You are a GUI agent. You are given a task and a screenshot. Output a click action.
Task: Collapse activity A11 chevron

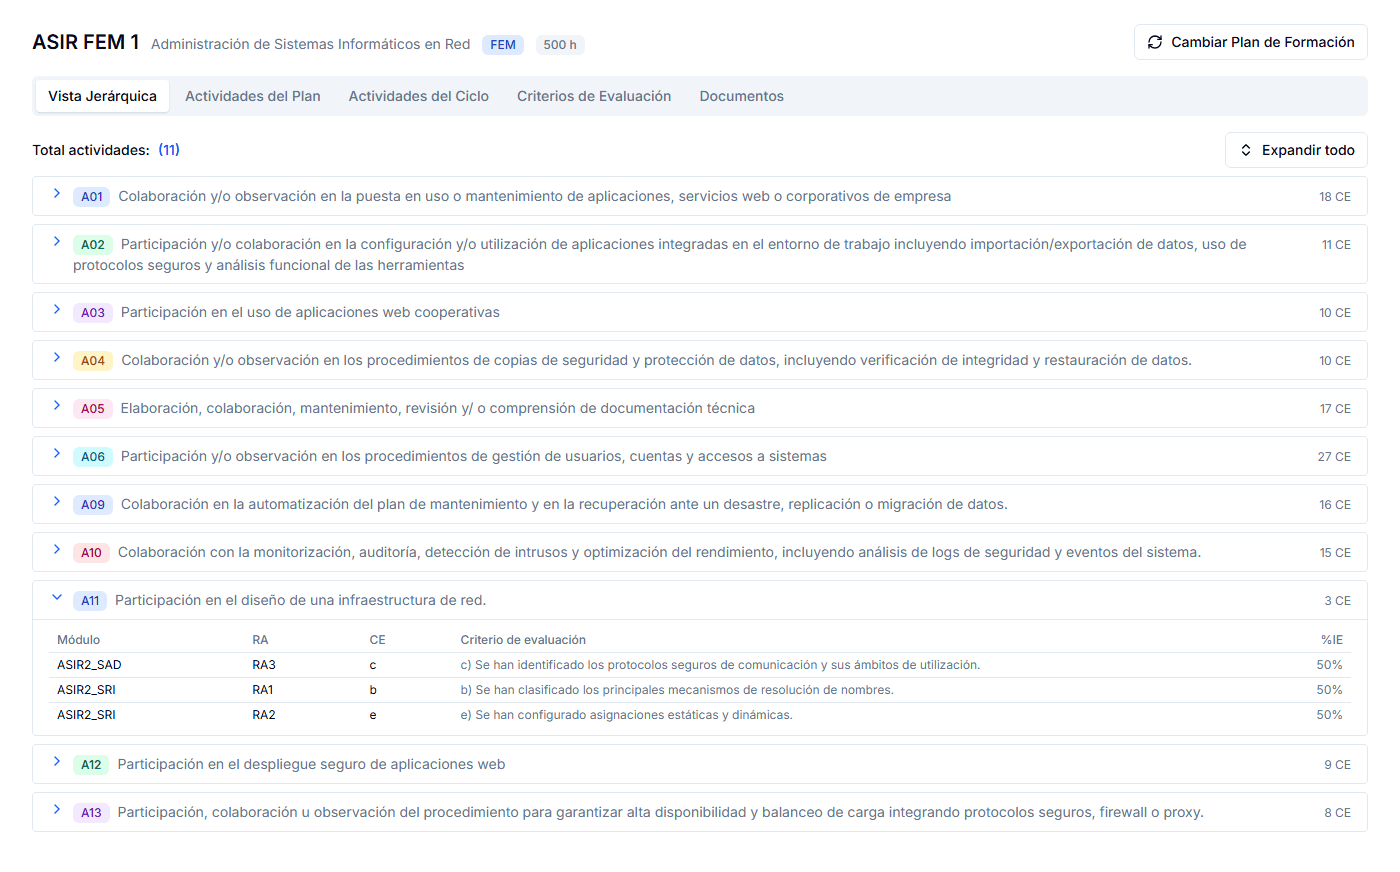tap(57, 597)
